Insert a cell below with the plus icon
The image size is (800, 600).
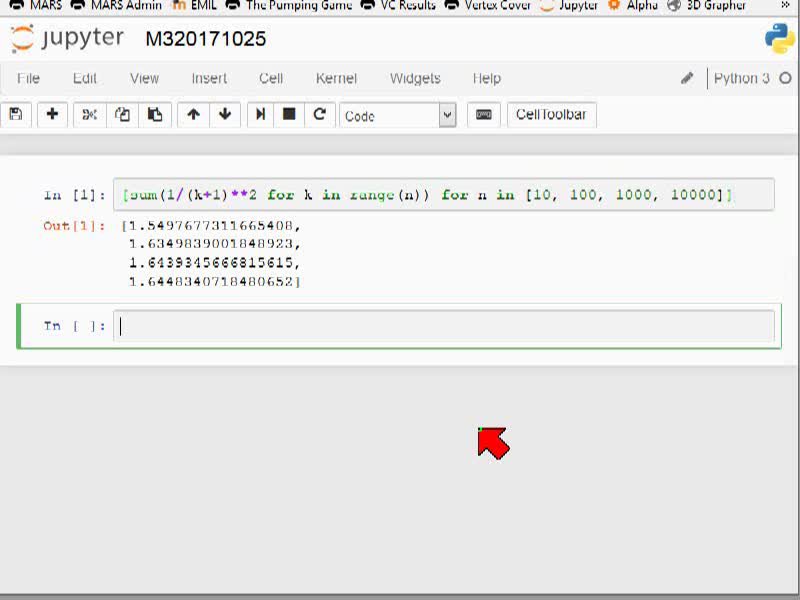tap(52, 114)
